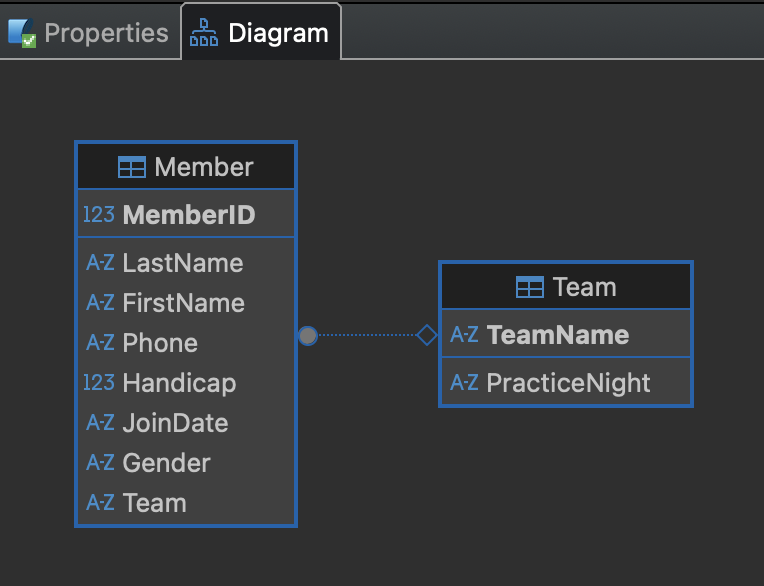Click the relationship circle endpoint on Member
This screenshot has height=586, width=764.
[x=308, y=336]
